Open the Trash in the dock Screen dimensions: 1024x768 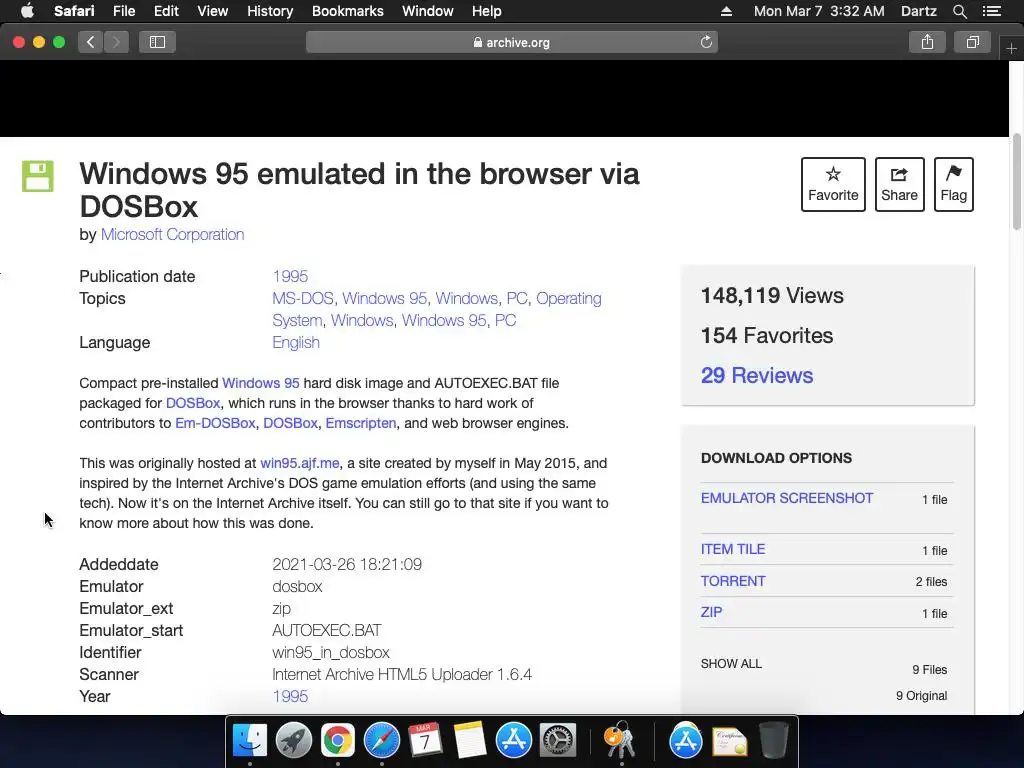click(773, 741)
